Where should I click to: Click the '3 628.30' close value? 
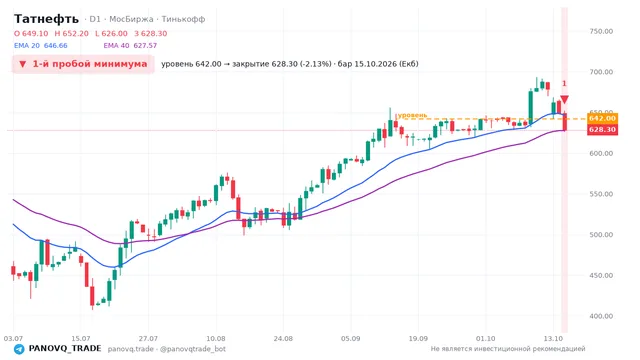151,33
